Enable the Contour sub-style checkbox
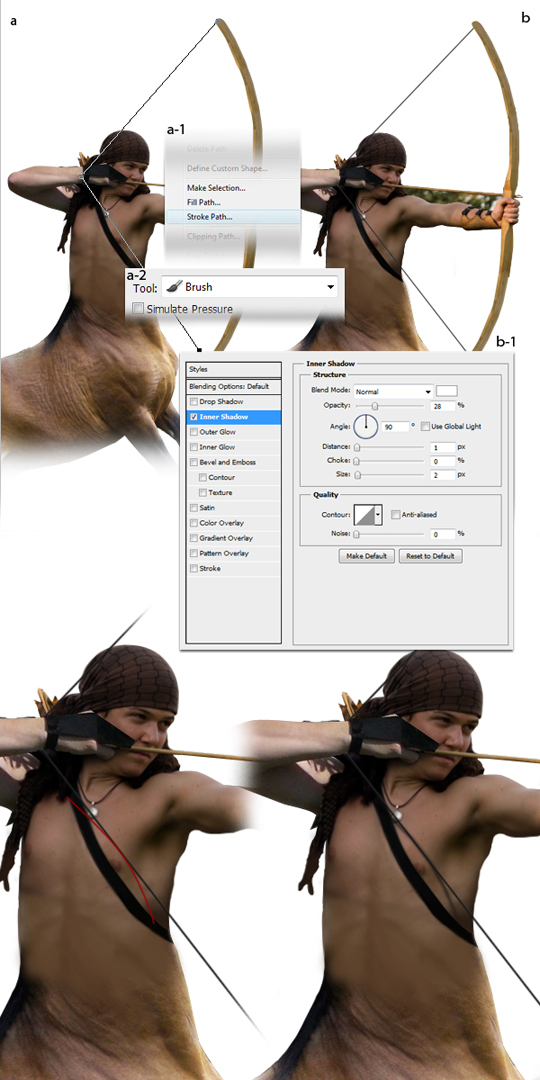This screenshot has width=540, height=1080. click(x=202, y=477)
